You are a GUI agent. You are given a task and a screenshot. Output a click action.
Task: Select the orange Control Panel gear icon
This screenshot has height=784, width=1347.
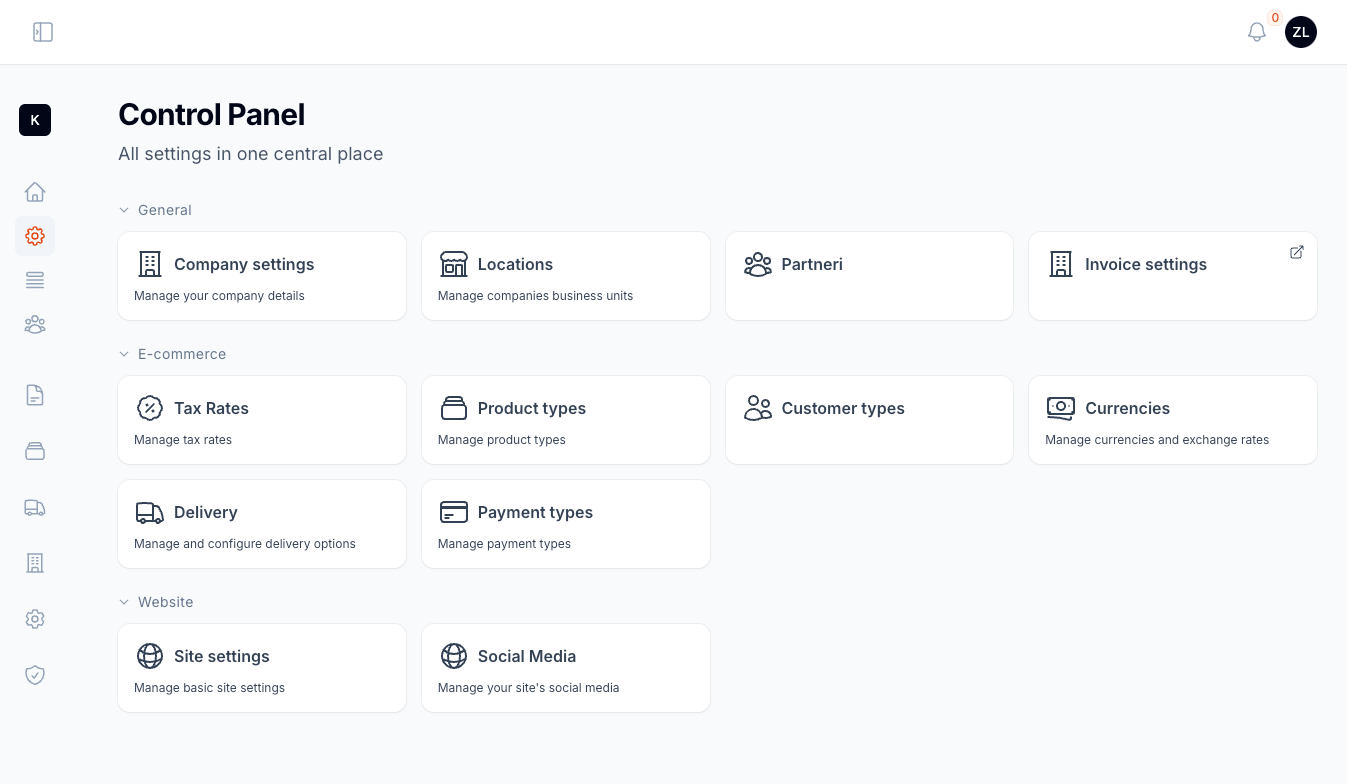click(x=35, y=236)
